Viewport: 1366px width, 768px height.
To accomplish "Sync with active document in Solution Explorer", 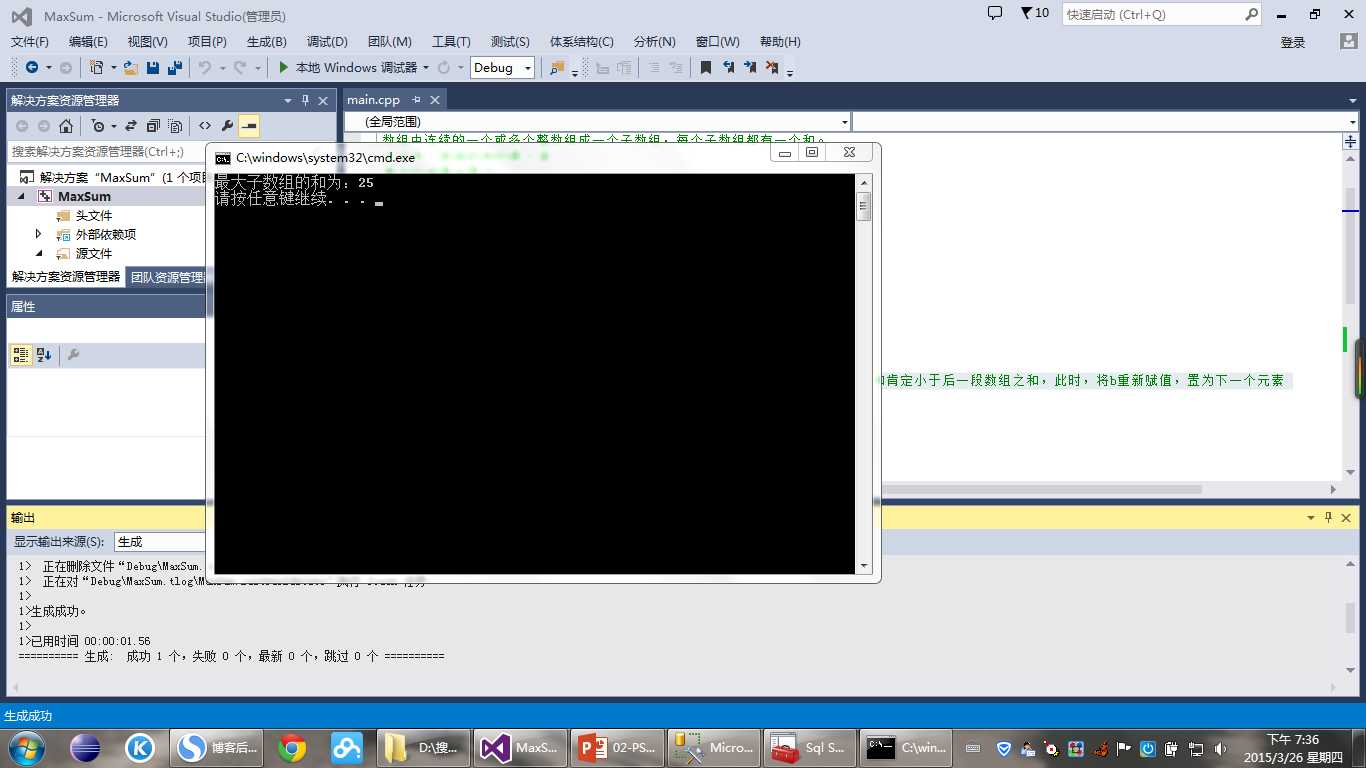I will 131,126.
